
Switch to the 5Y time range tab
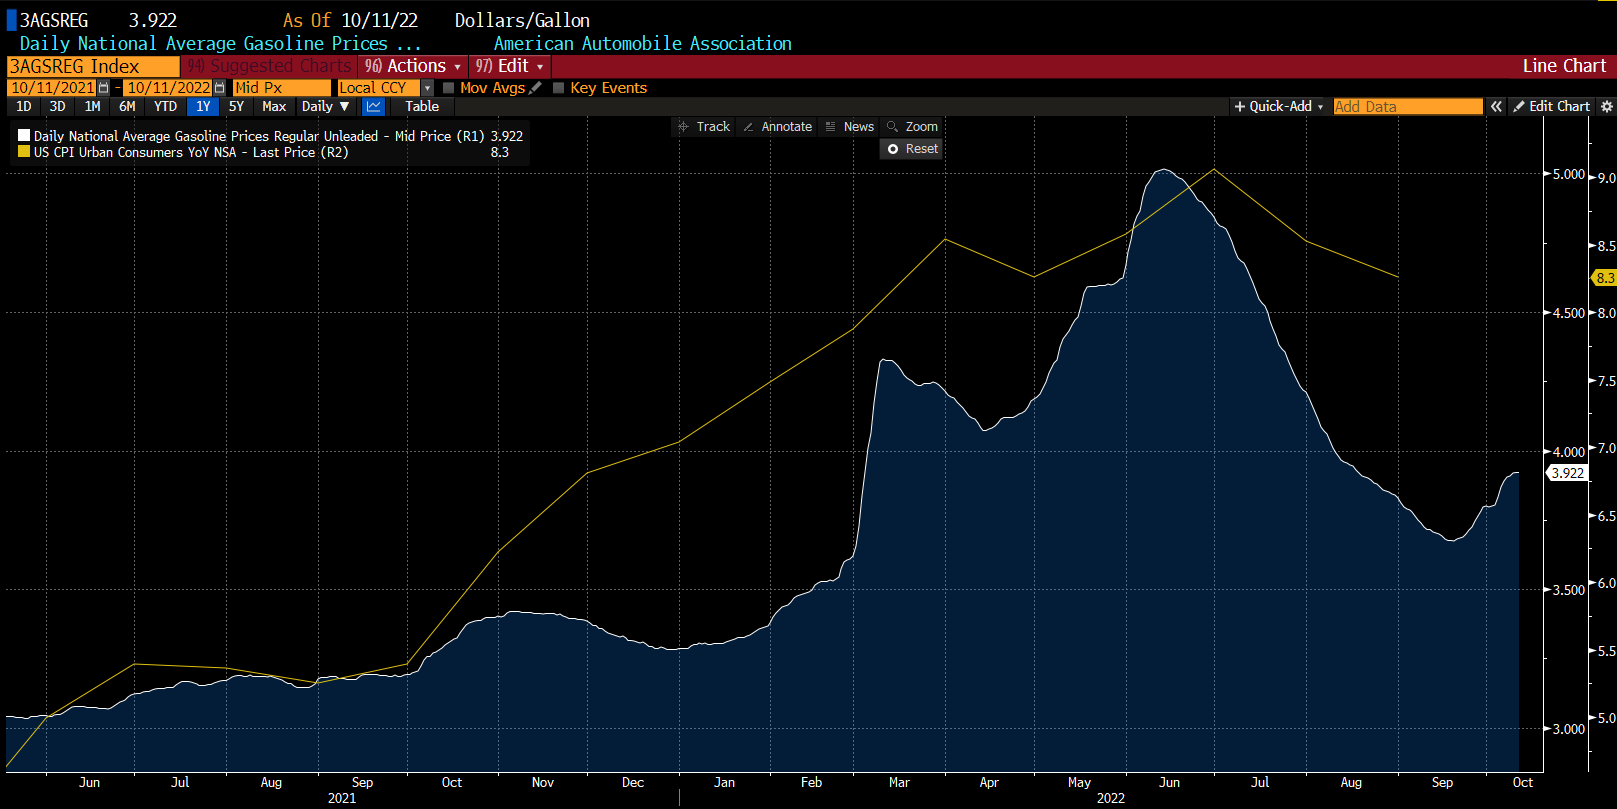pyautogui.click(x=236, y=106)
